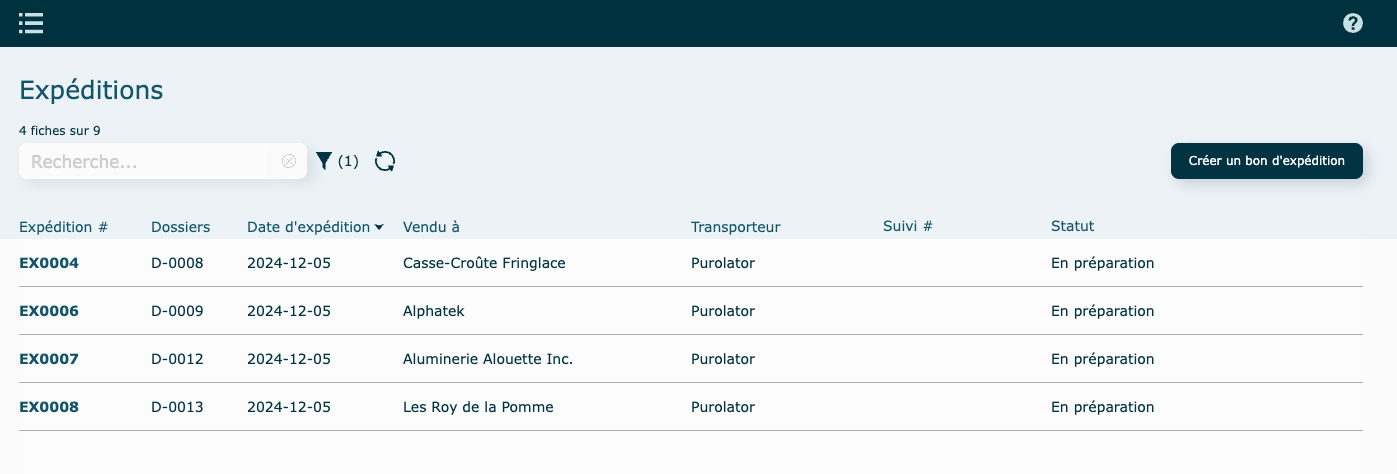Click the help question mark icon
Screen dimensions: 1397x474
pos(1353,23)
